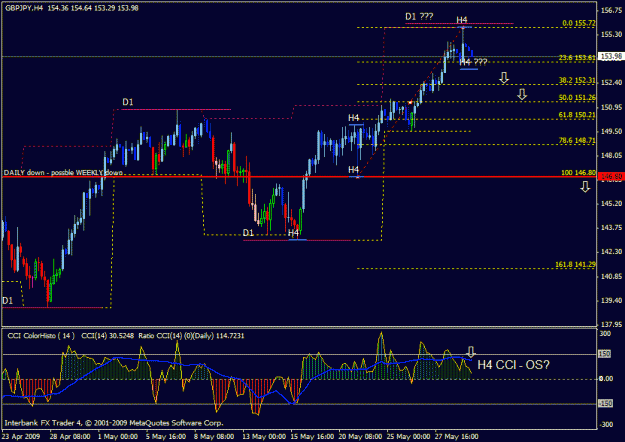Click the 149.50 price scale value
The image size is (625, 442).
[611, 131]
